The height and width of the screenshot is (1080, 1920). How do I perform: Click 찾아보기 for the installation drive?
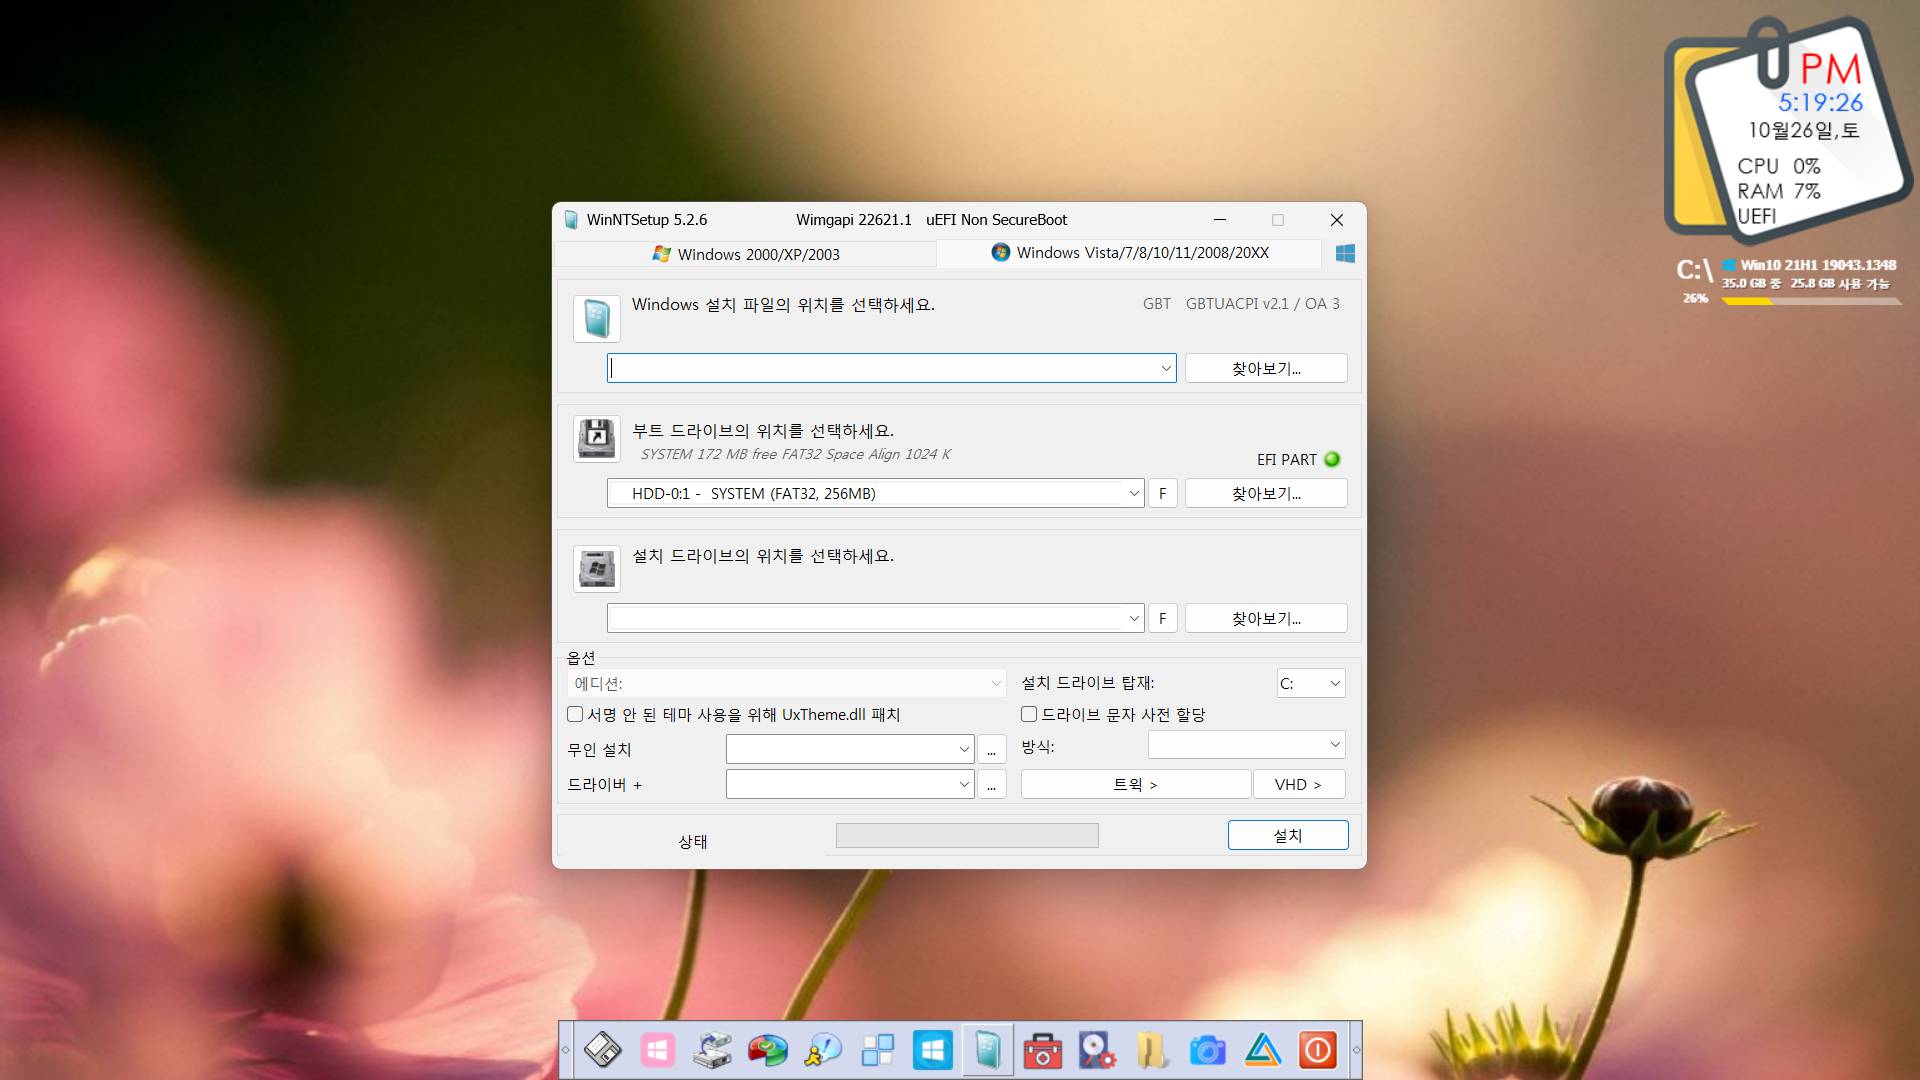[1266, 618]
